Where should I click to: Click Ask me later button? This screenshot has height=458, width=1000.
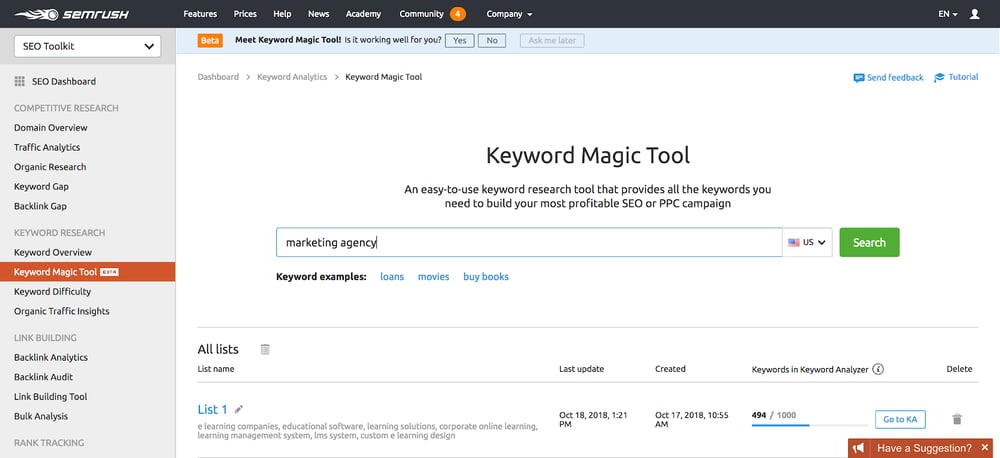pos(552,41)
